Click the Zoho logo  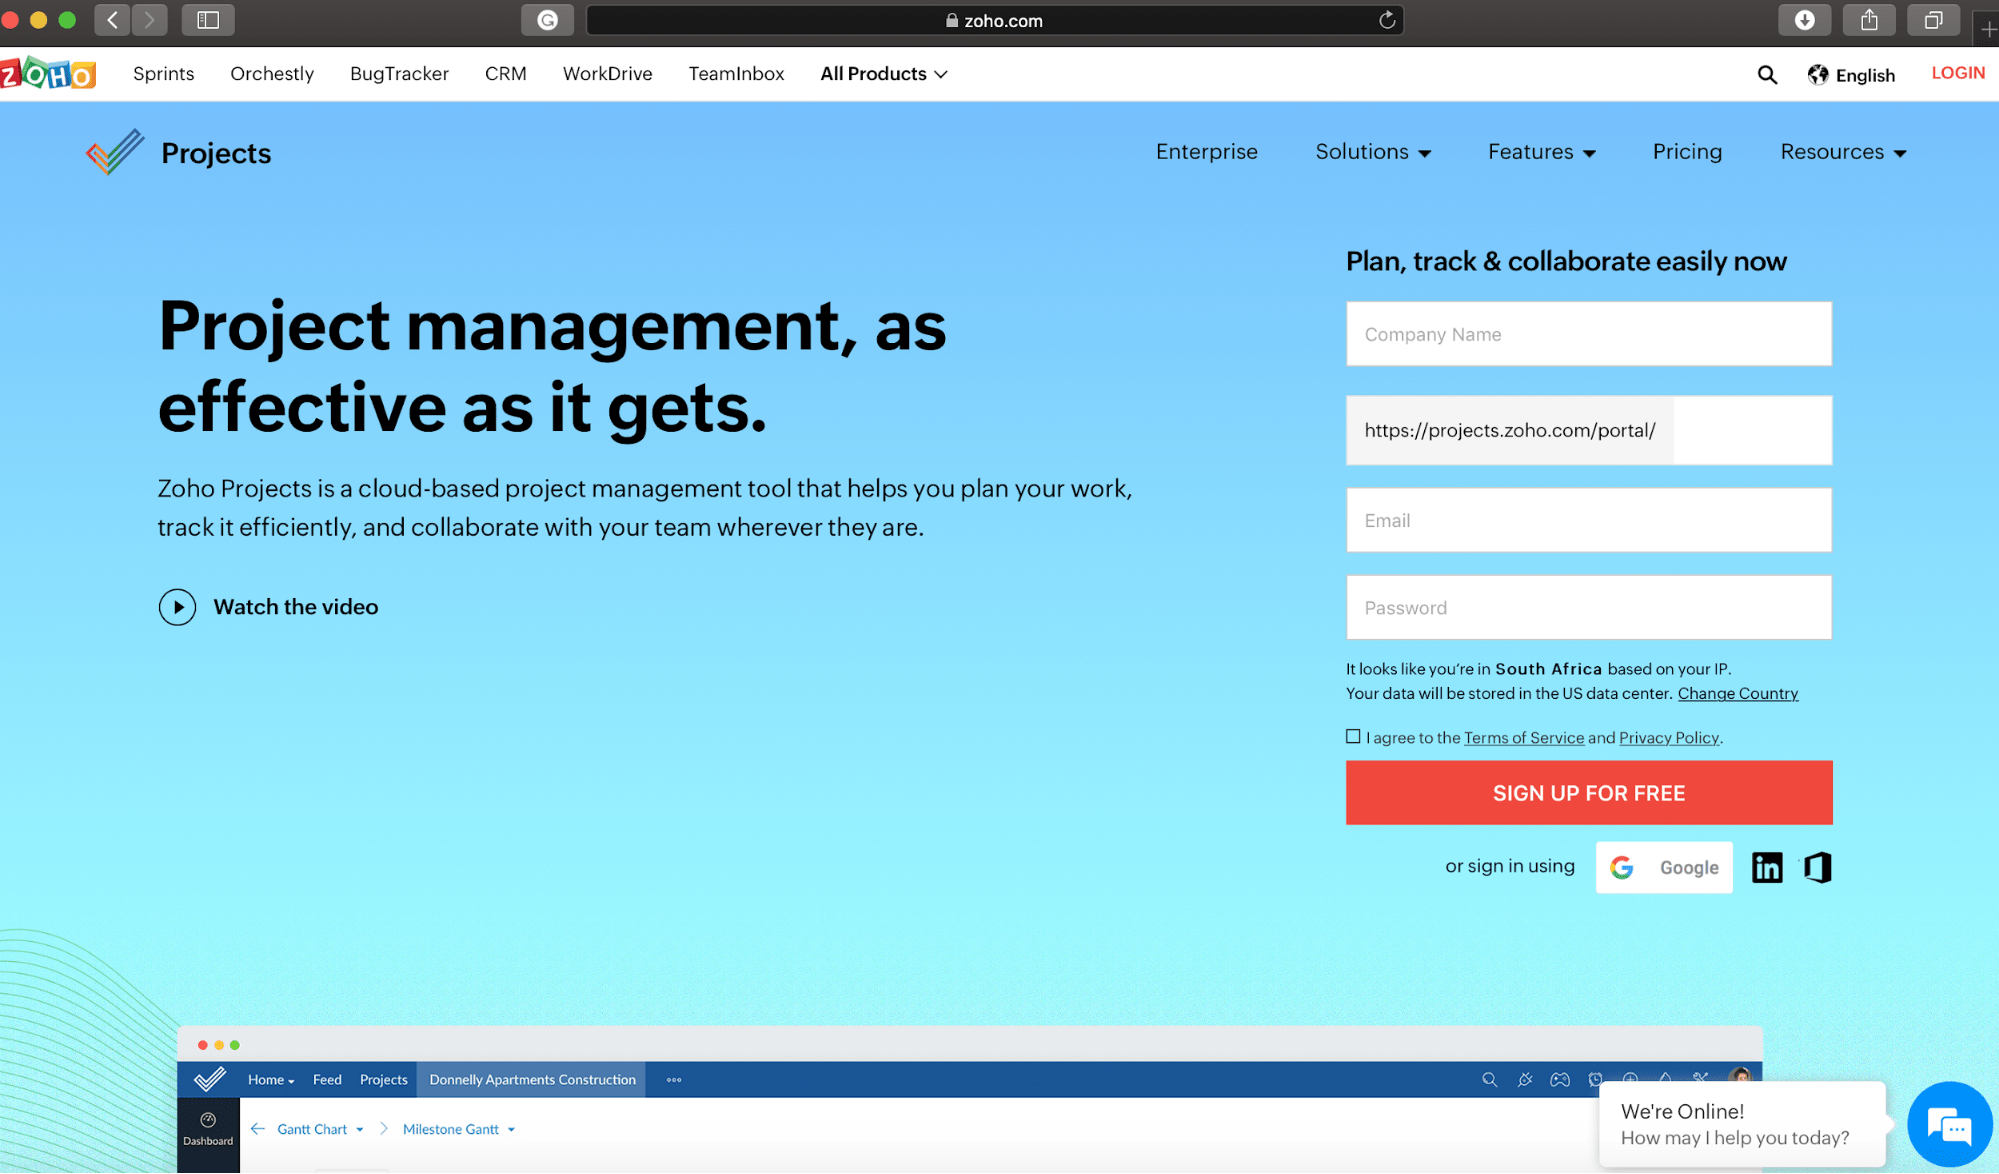(48, 74)
